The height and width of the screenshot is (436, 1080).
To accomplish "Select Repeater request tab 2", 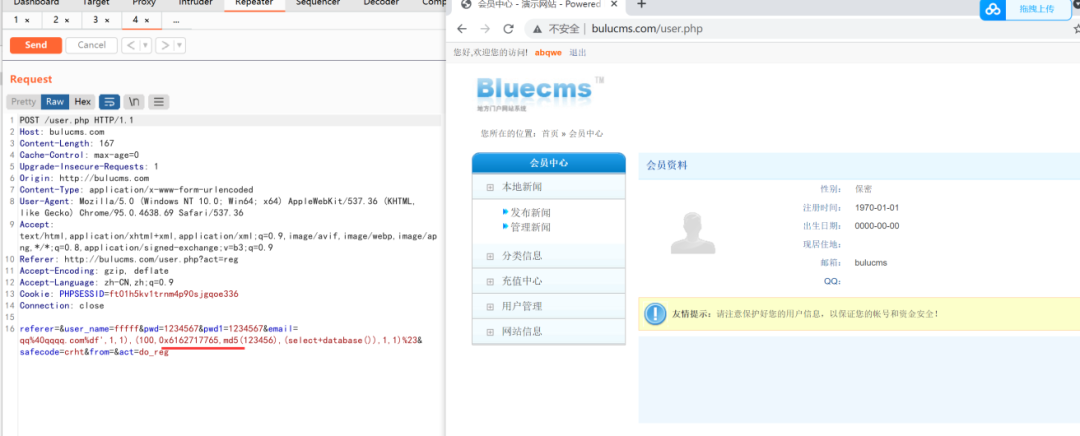I will (56, 20).
